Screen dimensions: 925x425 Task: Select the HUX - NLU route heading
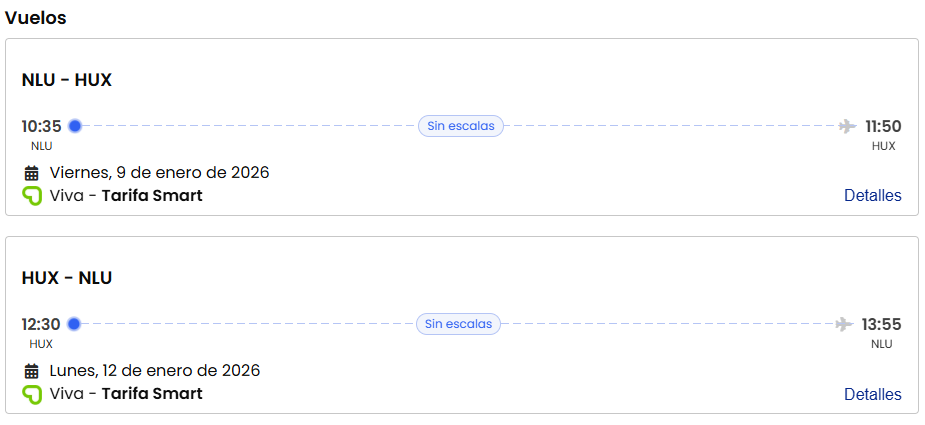point(67,278)
